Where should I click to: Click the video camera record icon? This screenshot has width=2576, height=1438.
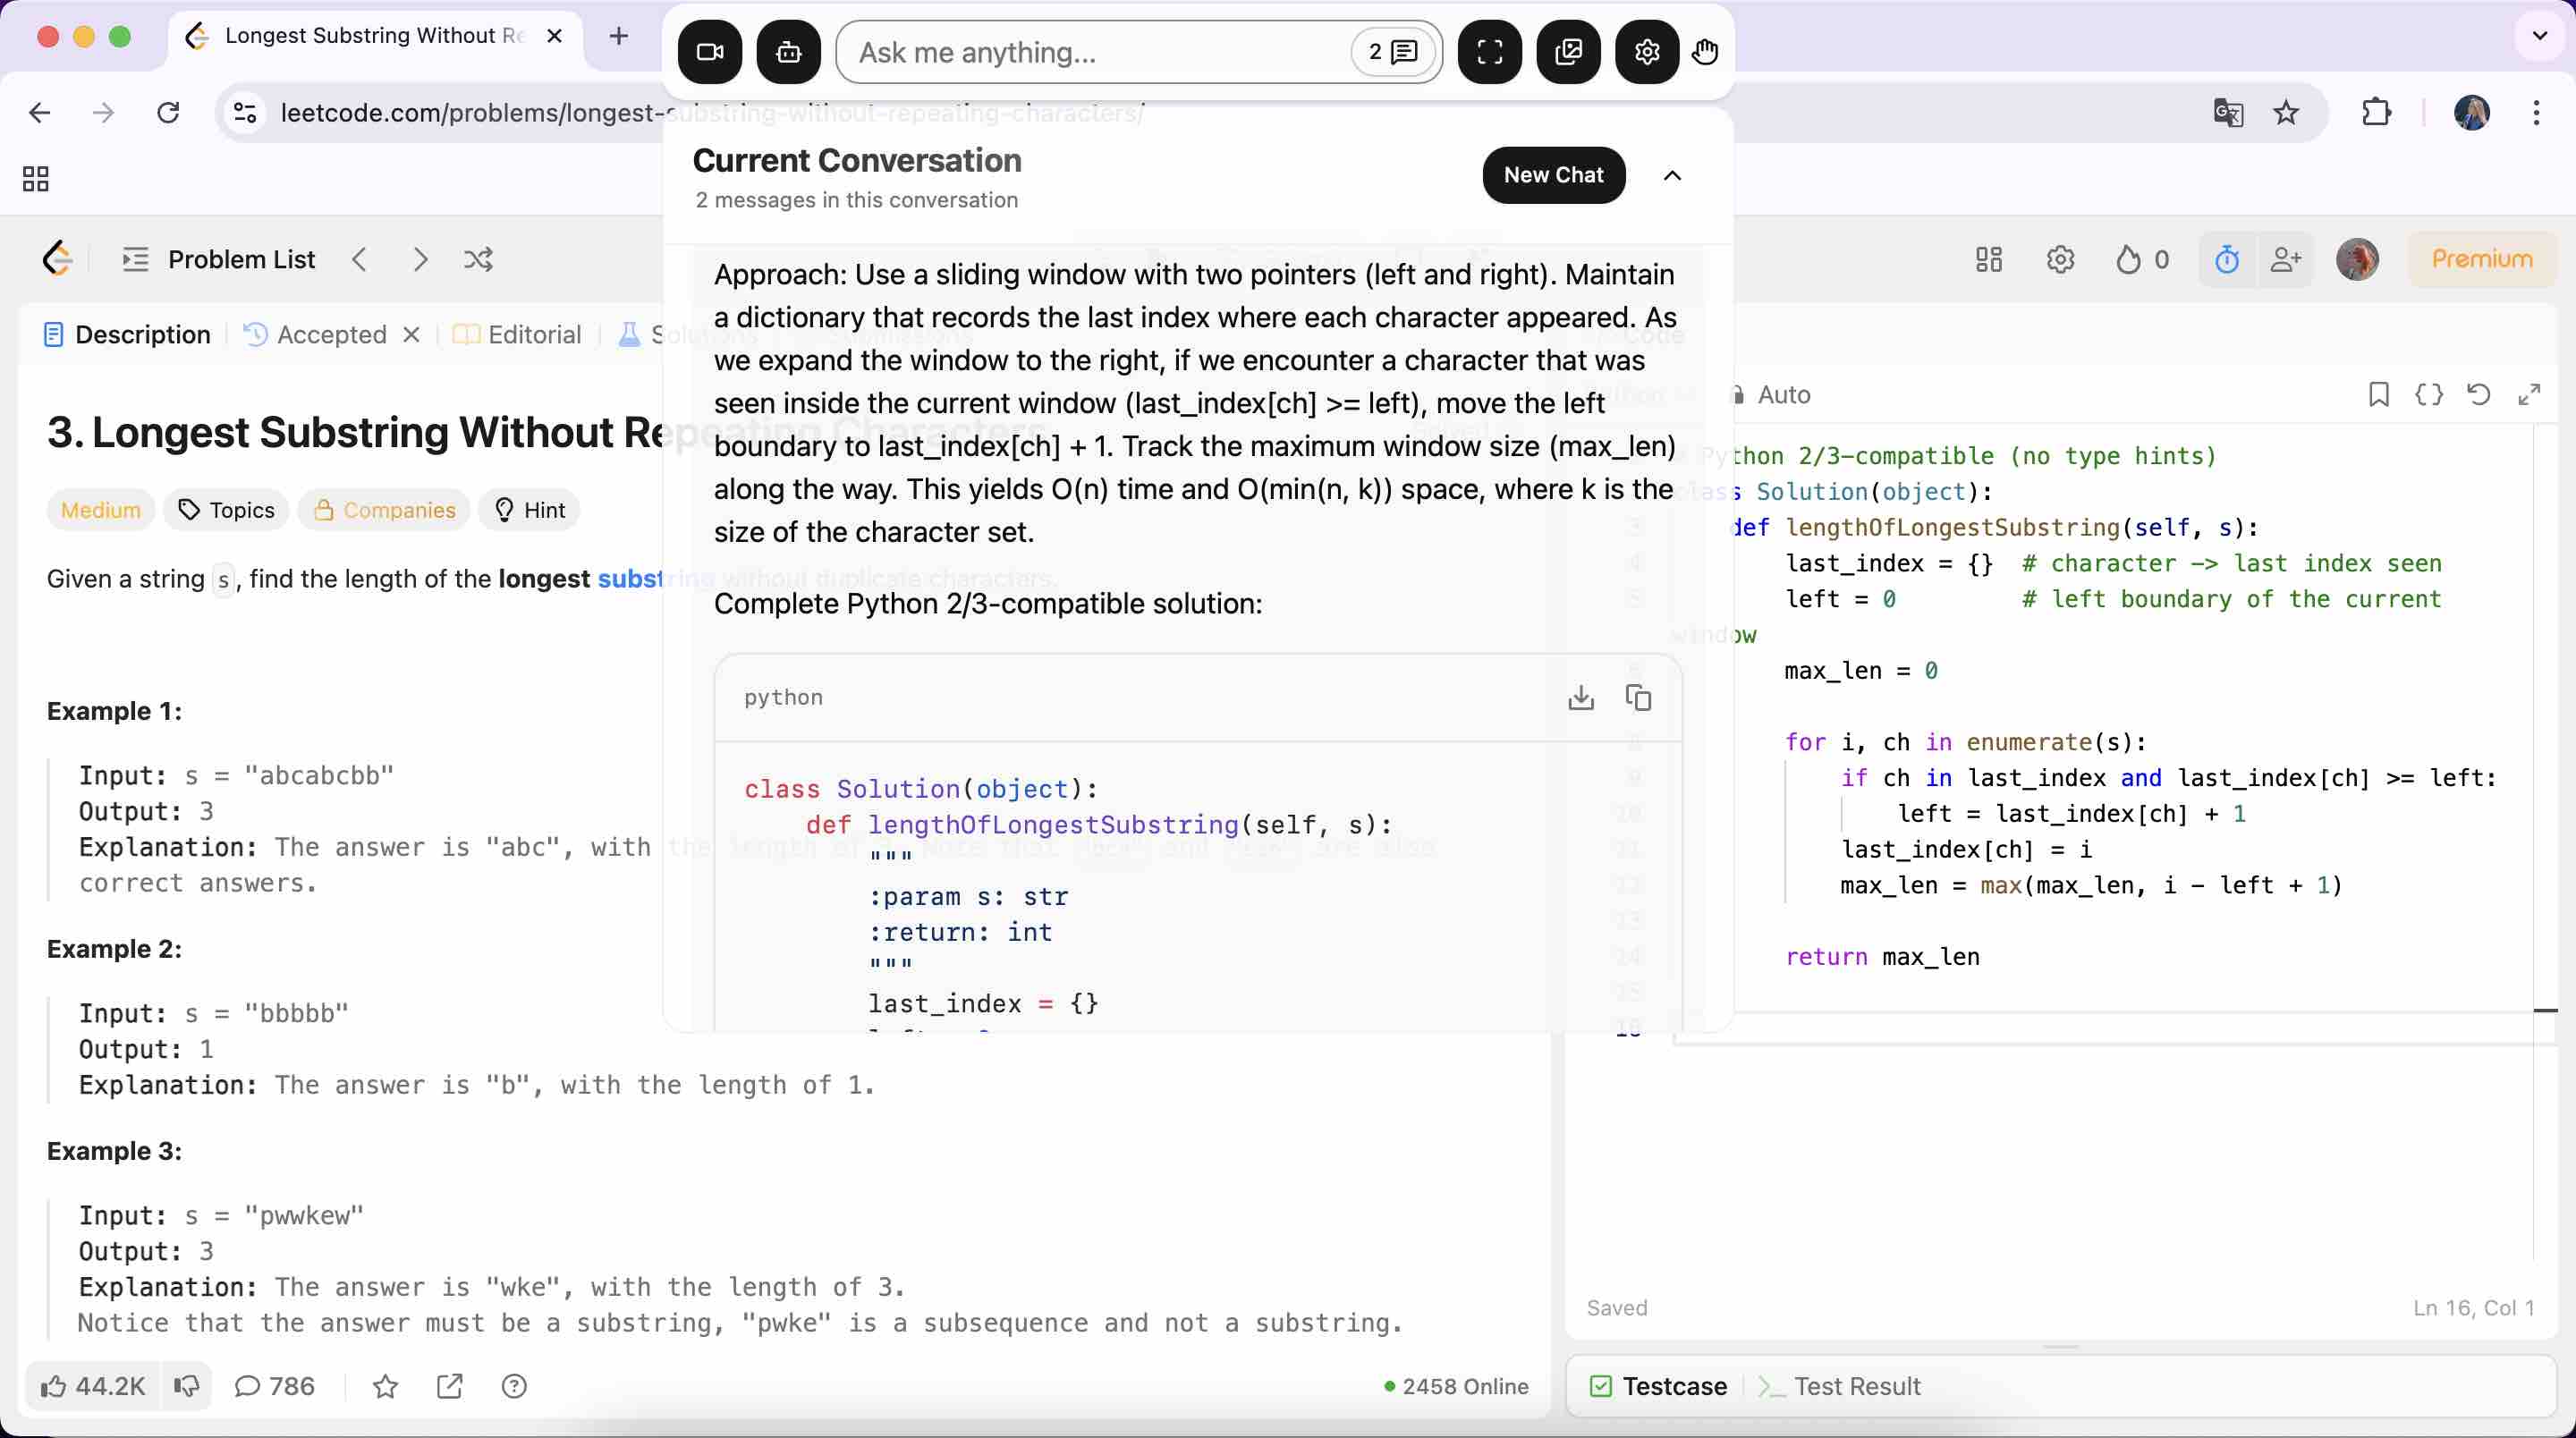(x=709, y=52)
